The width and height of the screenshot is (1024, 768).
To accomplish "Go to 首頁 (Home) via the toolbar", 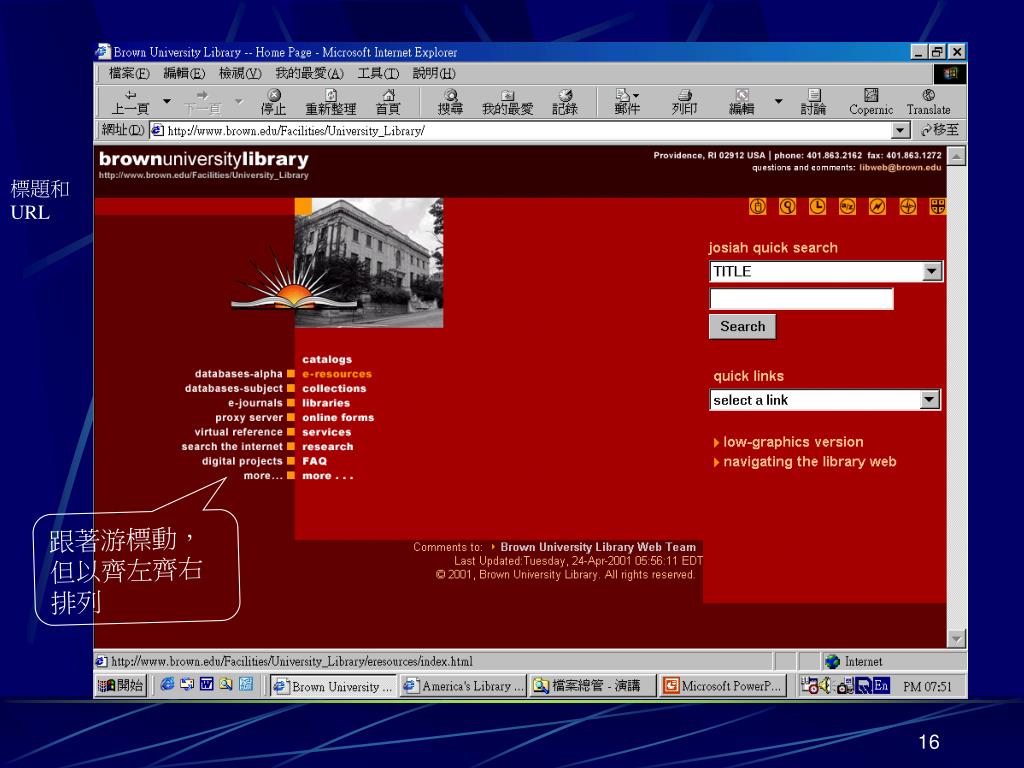I will click(388, 103).
